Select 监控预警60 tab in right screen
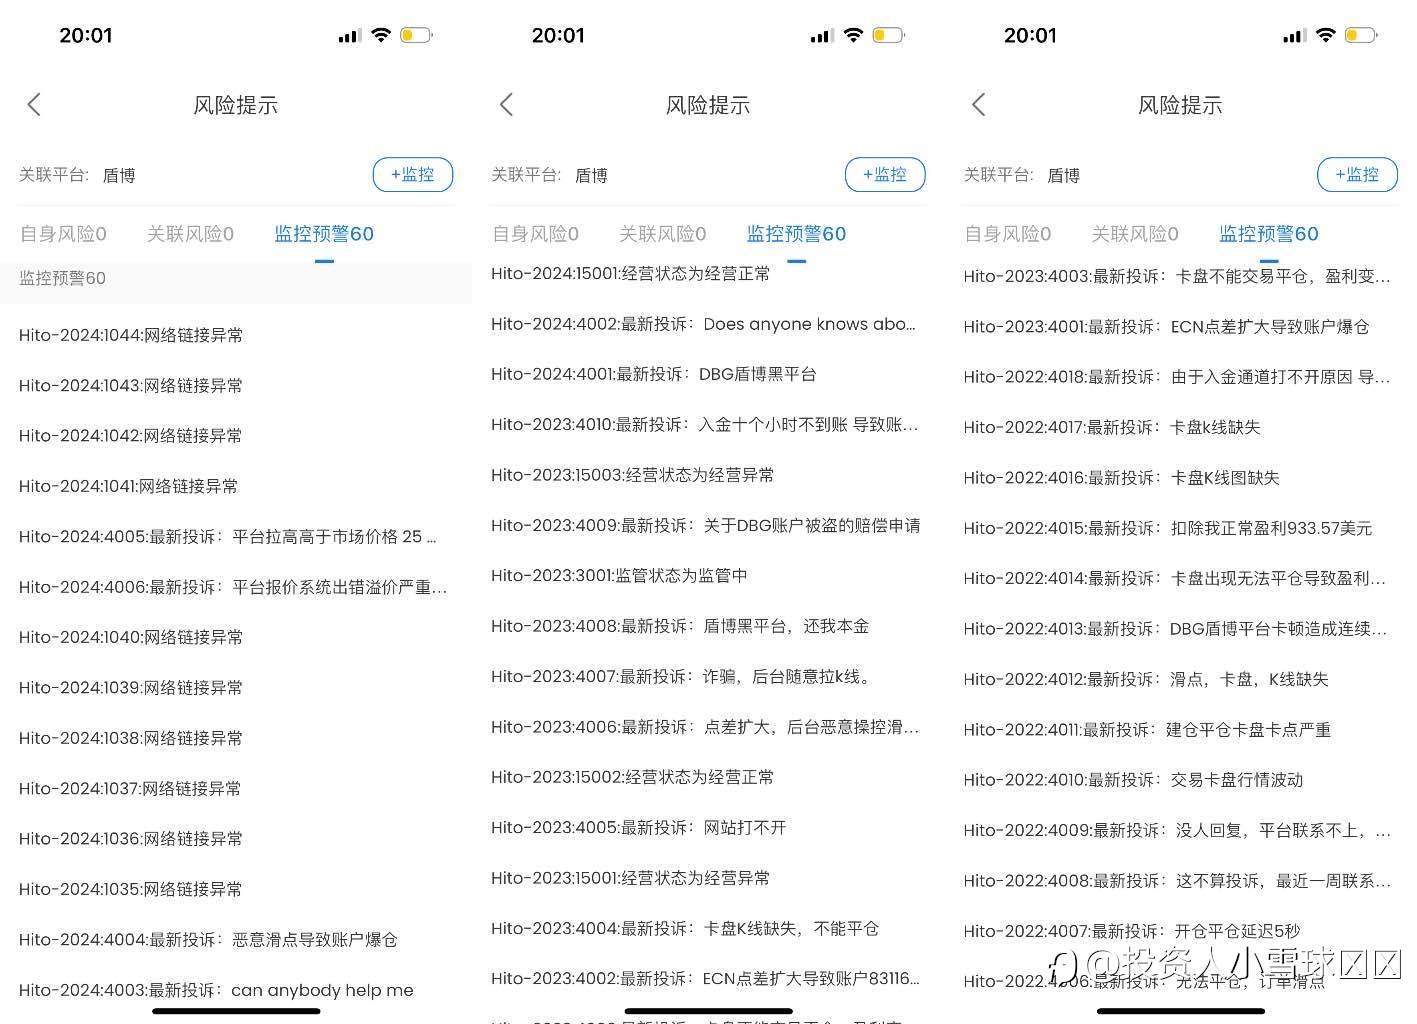 click(x=1268, y=234)
